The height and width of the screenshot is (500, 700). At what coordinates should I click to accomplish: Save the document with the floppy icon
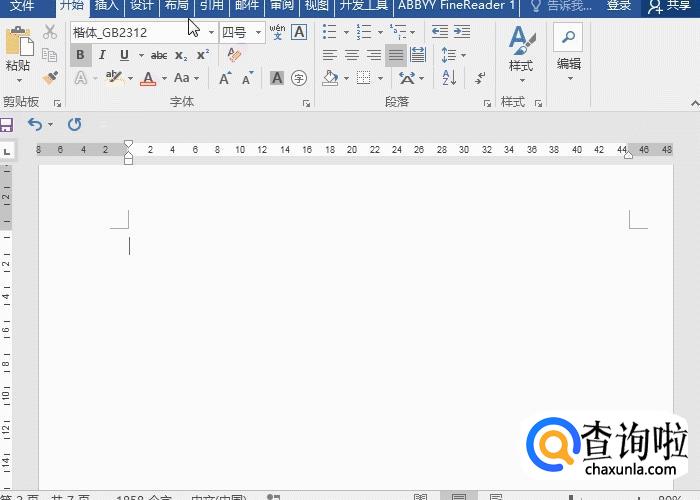6,125
